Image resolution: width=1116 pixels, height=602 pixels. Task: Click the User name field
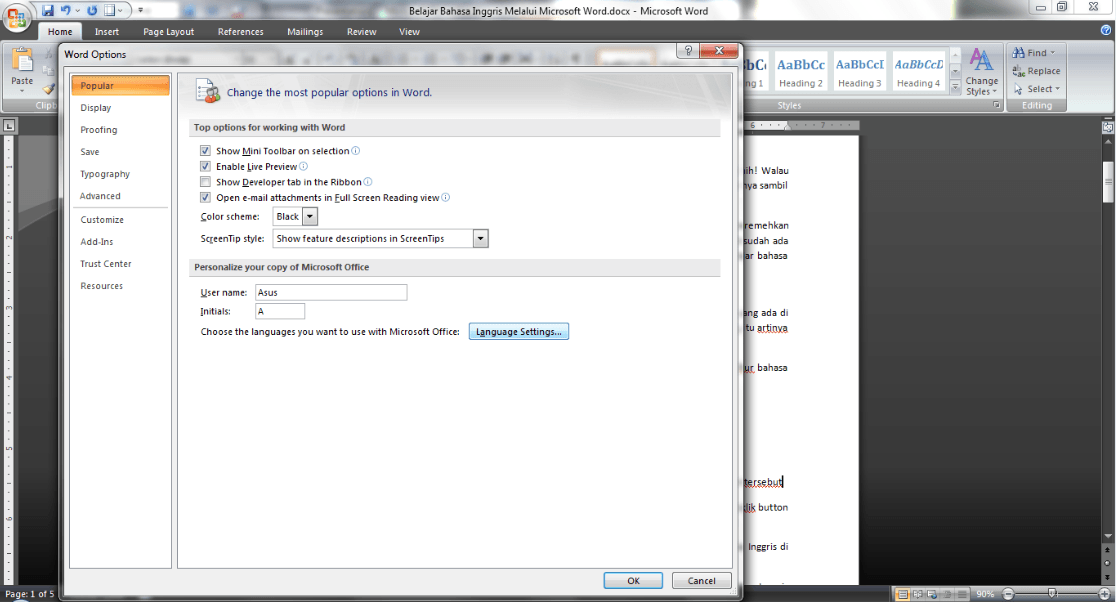pyautogui.click(x=331, y=292)
